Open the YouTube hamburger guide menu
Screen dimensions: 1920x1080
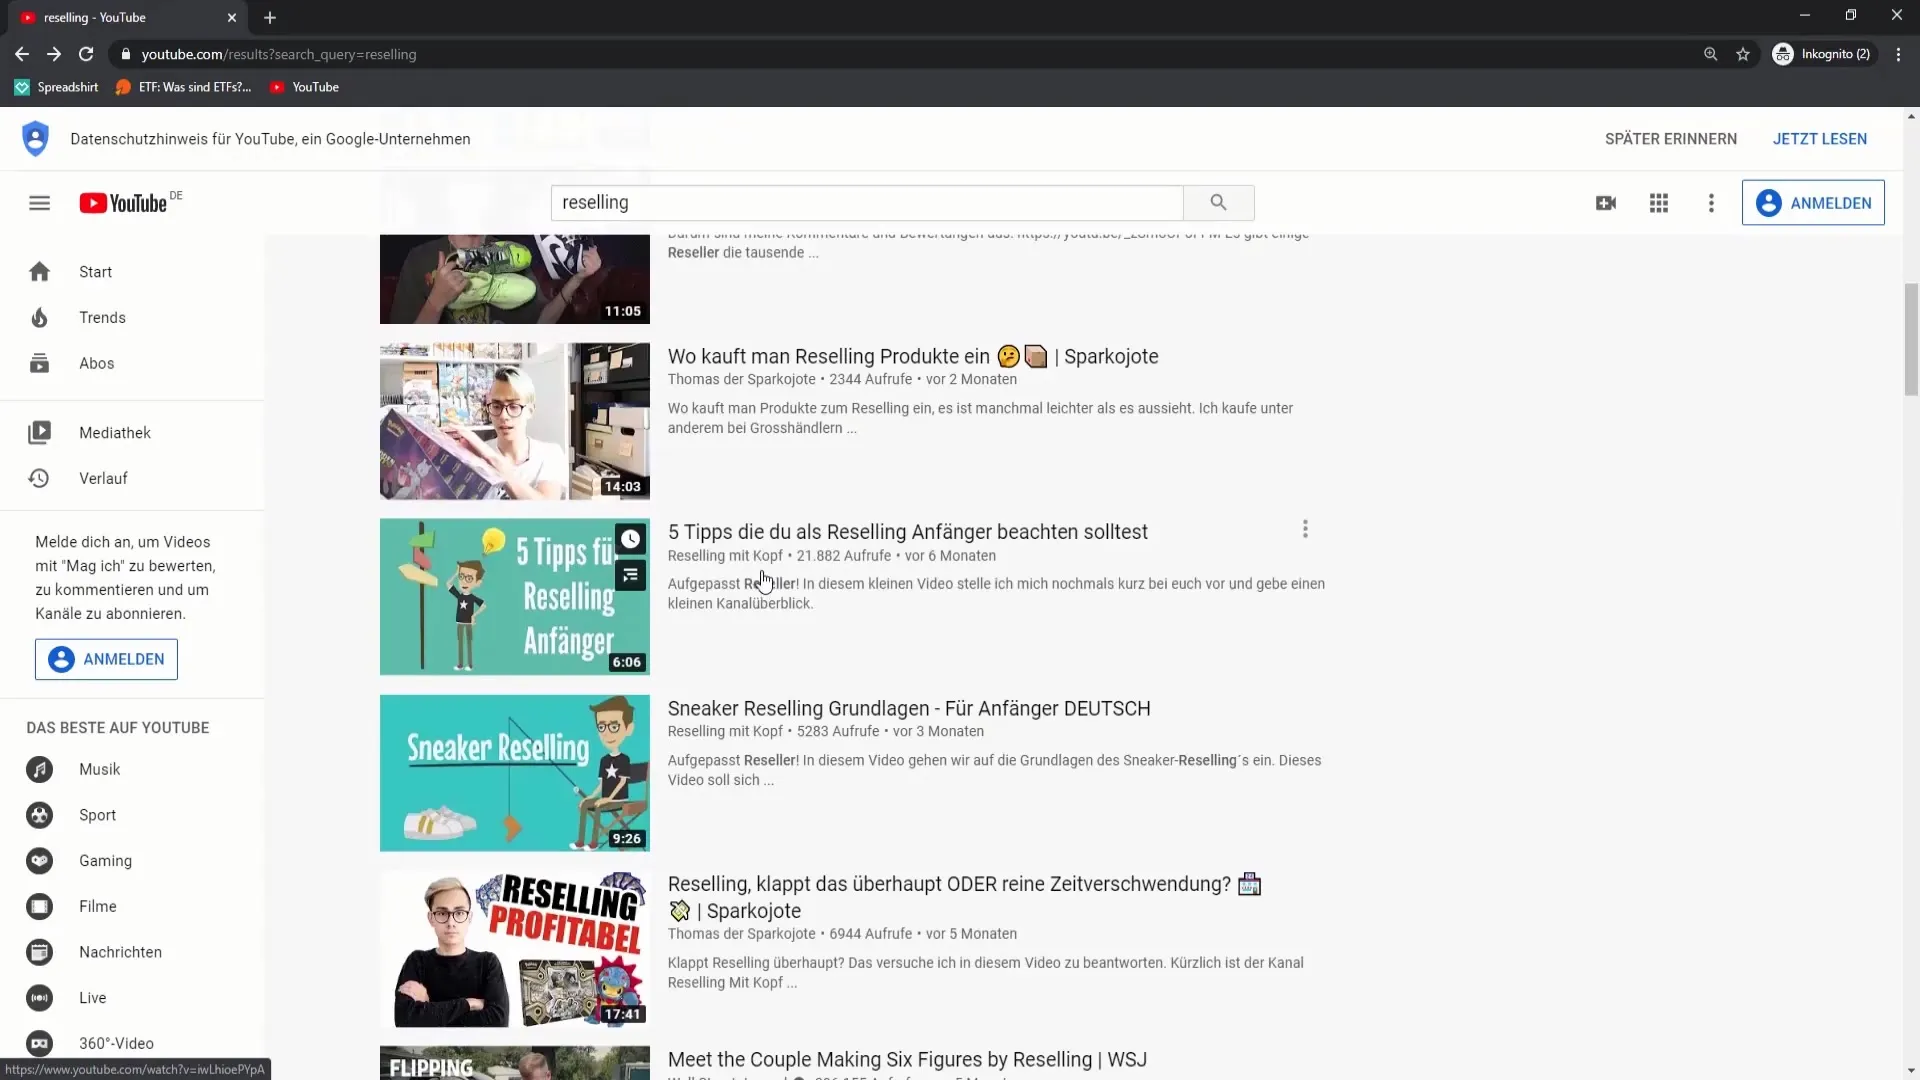[39, 203]
